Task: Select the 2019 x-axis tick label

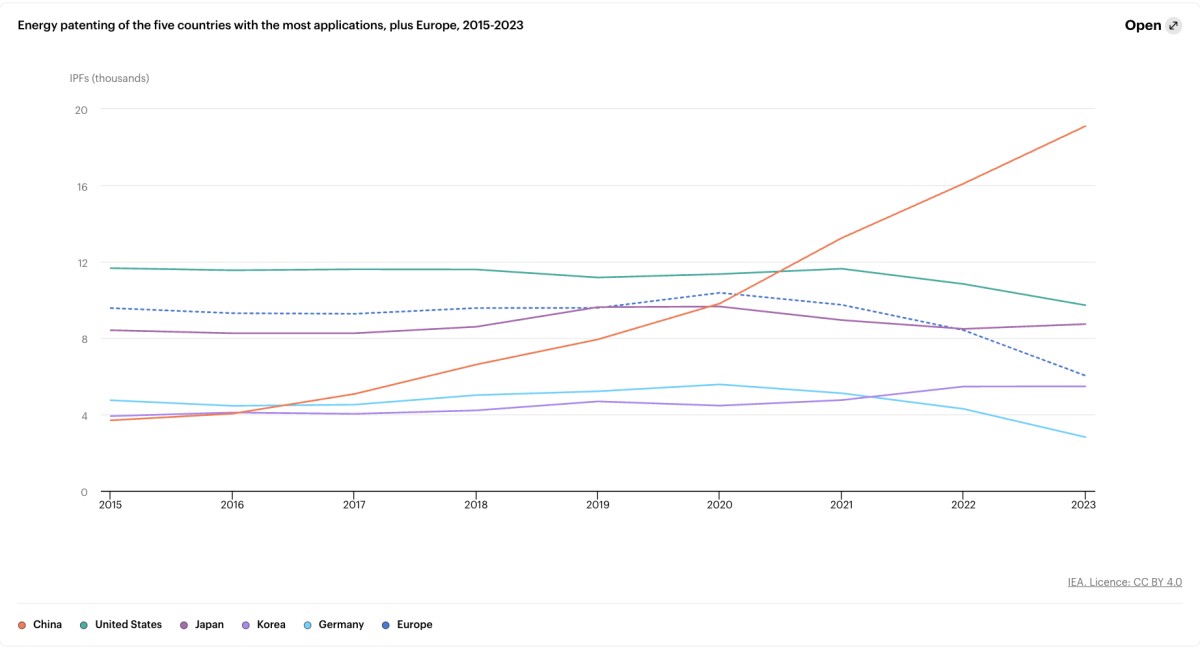Action: 597,505
